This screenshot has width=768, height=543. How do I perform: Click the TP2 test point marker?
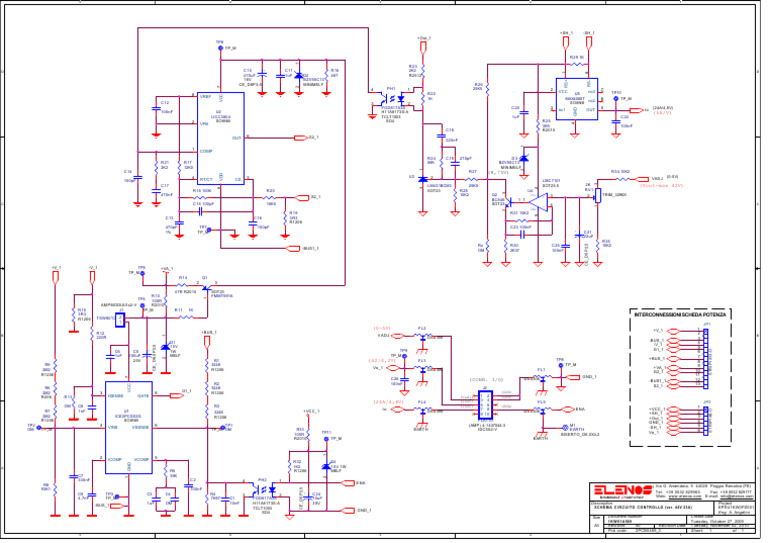39,428
